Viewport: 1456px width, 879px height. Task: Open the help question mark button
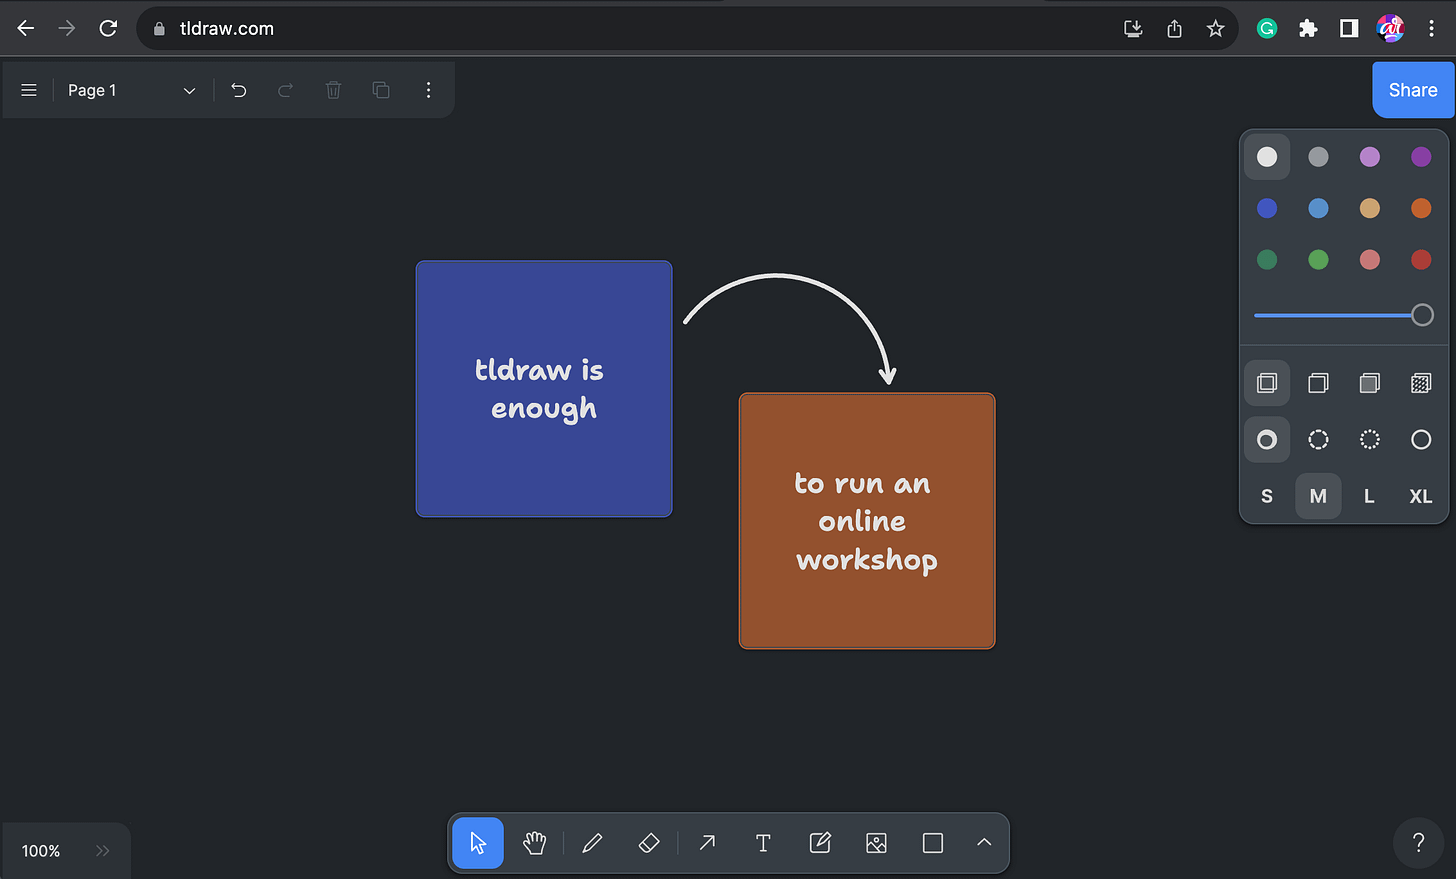coord(1418,843)
